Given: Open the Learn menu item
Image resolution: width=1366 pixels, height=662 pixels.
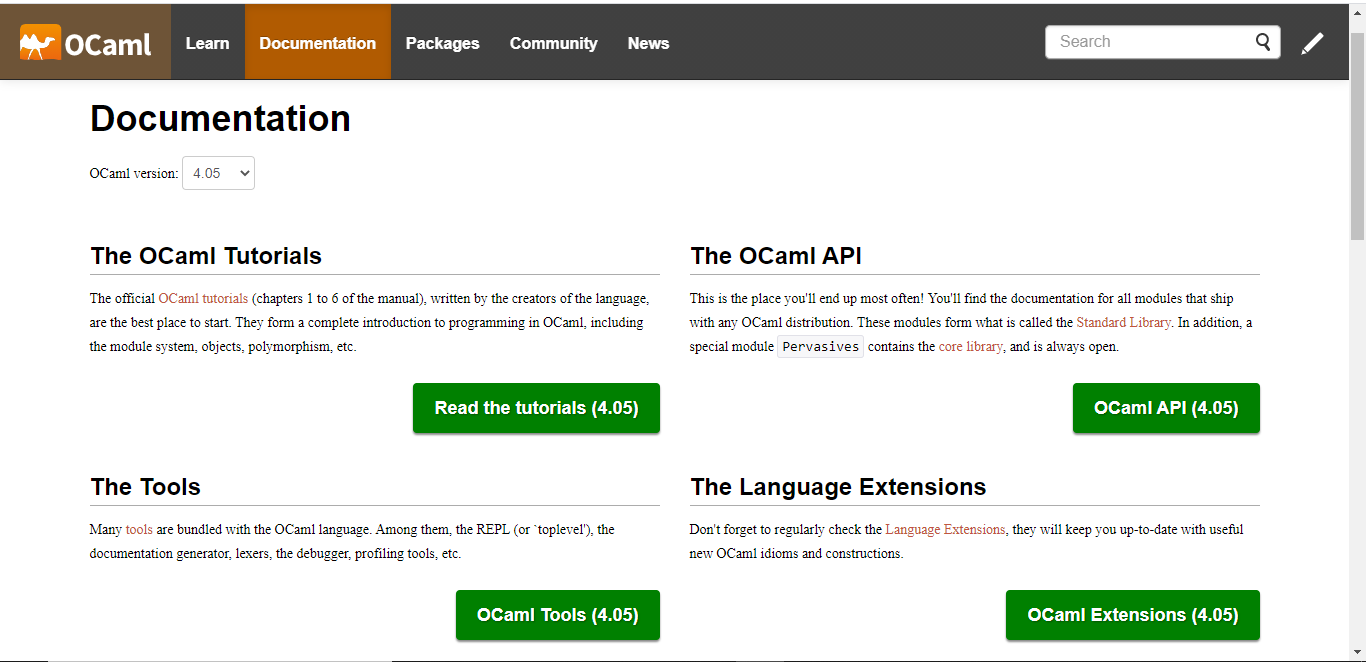Looking at the screenshot, I should coord(207,43).
